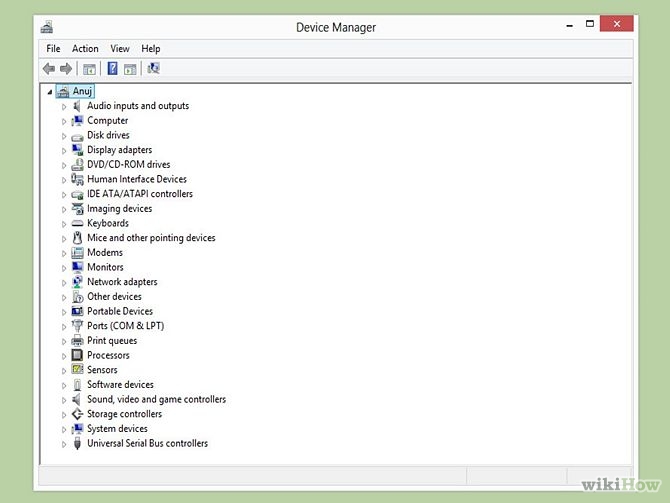Image resolution: width=670 pixels, height=503 pixels.
Task: Click the Back arrow in the toolbar
Action: tap(49, 69)
